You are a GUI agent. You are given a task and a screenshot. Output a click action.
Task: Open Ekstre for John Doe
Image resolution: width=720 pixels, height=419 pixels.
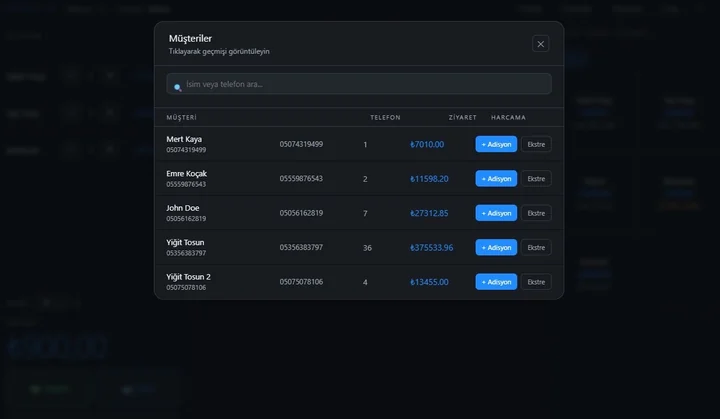tap(536, 213)
